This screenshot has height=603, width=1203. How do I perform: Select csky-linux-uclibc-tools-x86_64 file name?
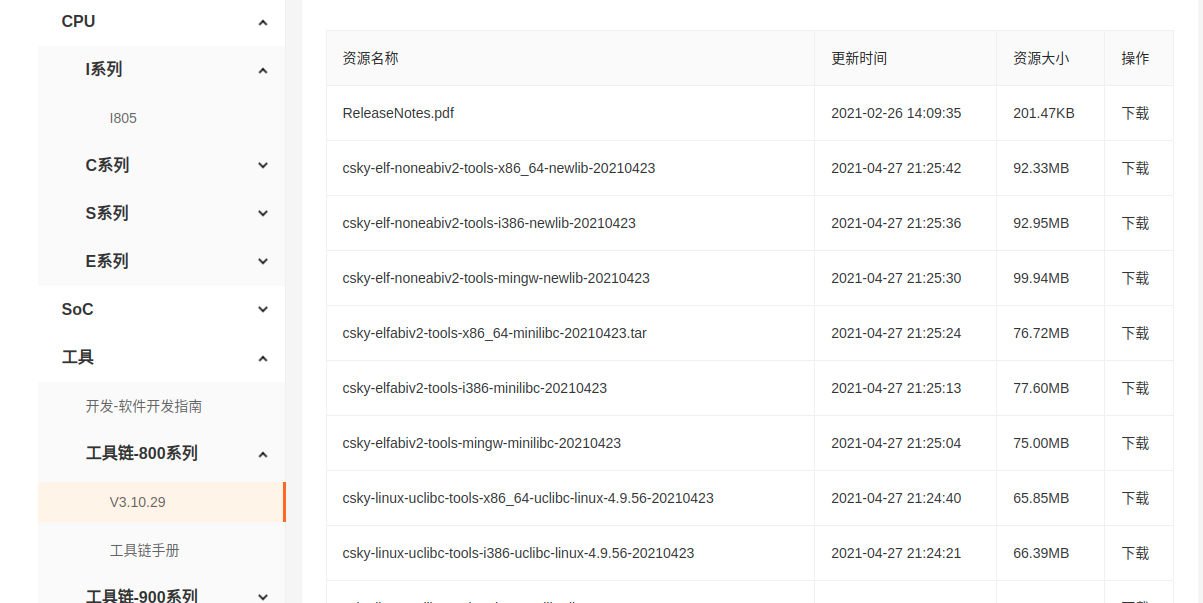(528, 498)
